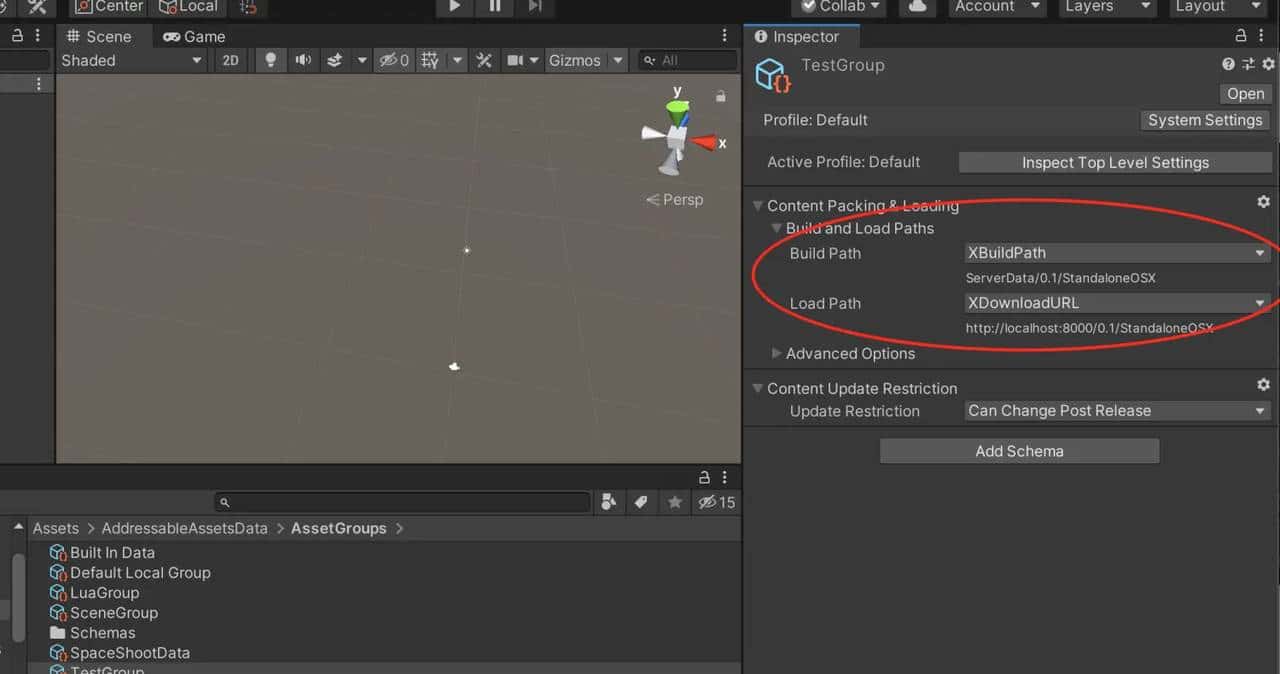Toggle audio in the Scene view
The width and height of the screenshot is (1280, 674).
[x=304, y=60]
